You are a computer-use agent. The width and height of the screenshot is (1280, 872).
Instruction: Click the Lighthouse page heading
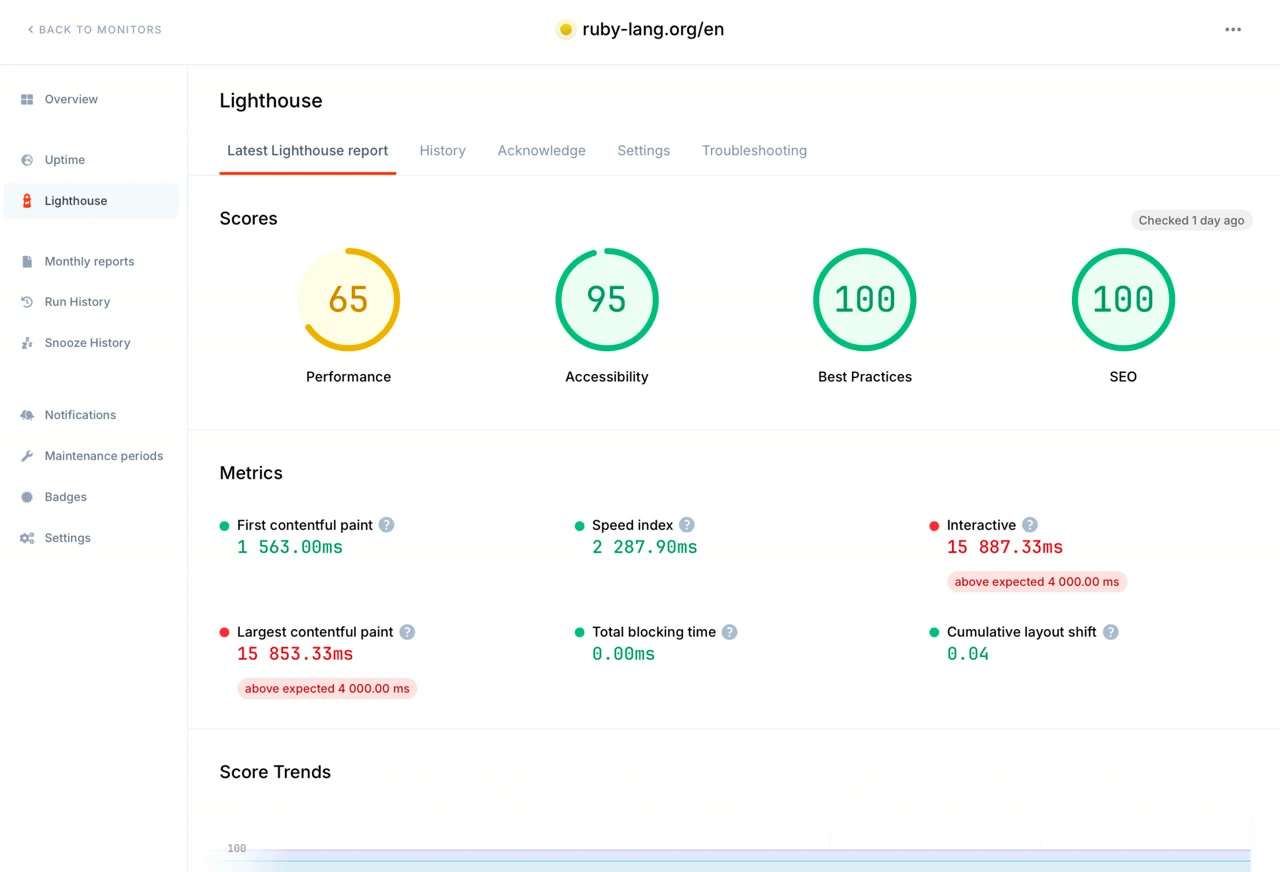tap(271, 101)
